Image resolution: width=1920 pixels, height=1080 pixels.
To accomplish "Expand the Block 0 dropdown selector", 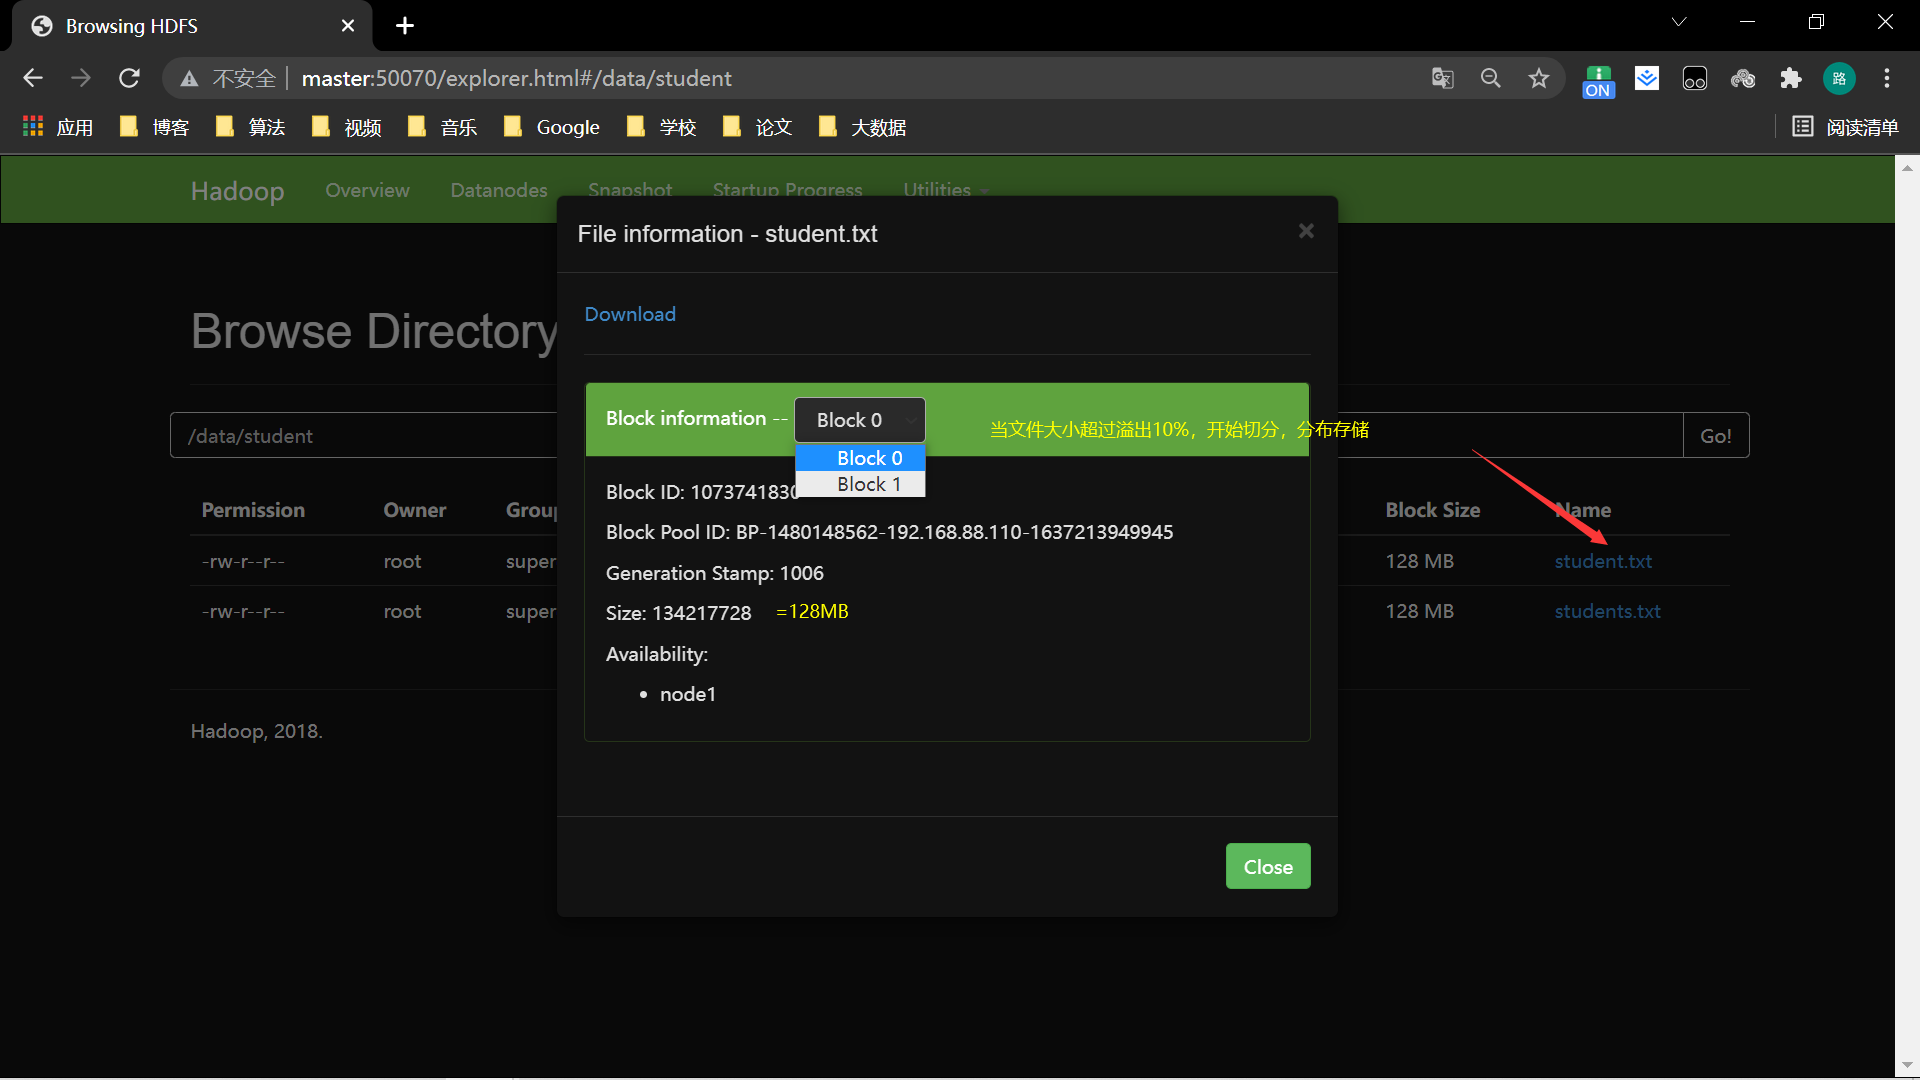I will click(859, 420).
